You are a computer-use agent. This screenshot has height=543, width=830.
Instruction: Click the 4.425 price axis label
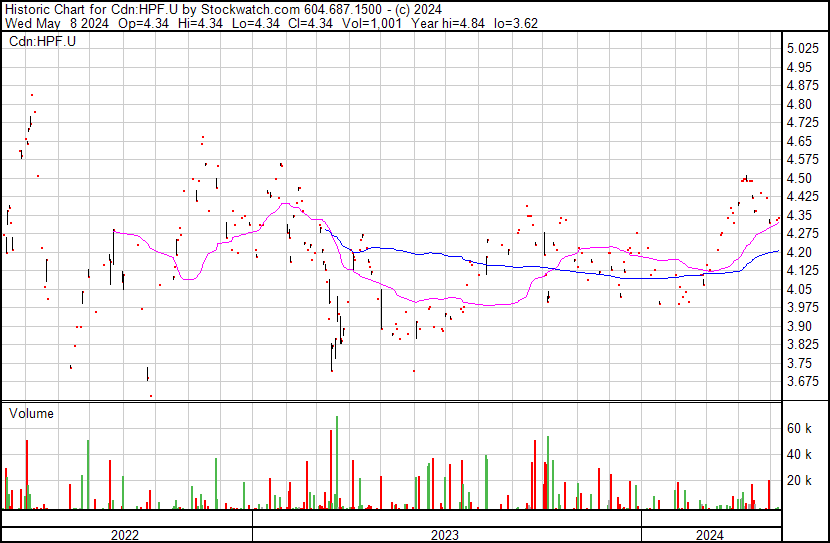tap(803, 197)
